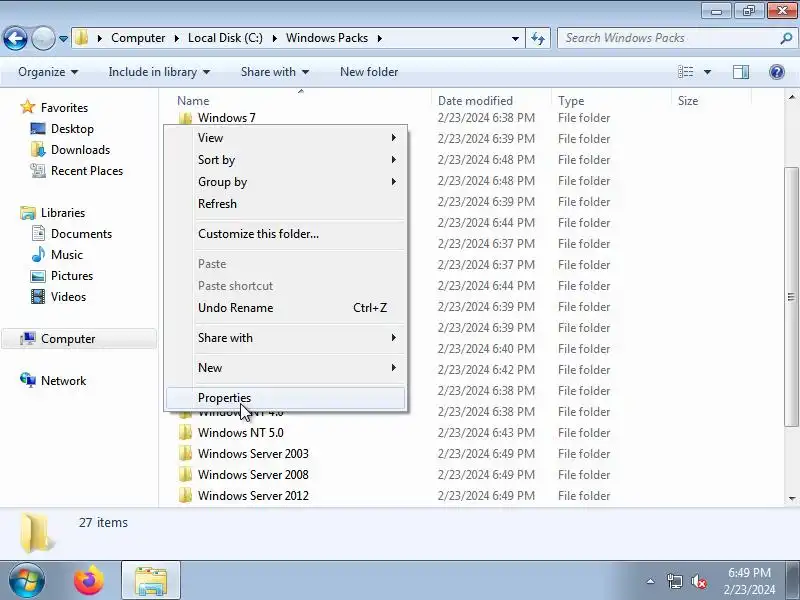The image size is (800, 600).
Task: Launch Firefox from the taskbar
Action: click(89, 580)
